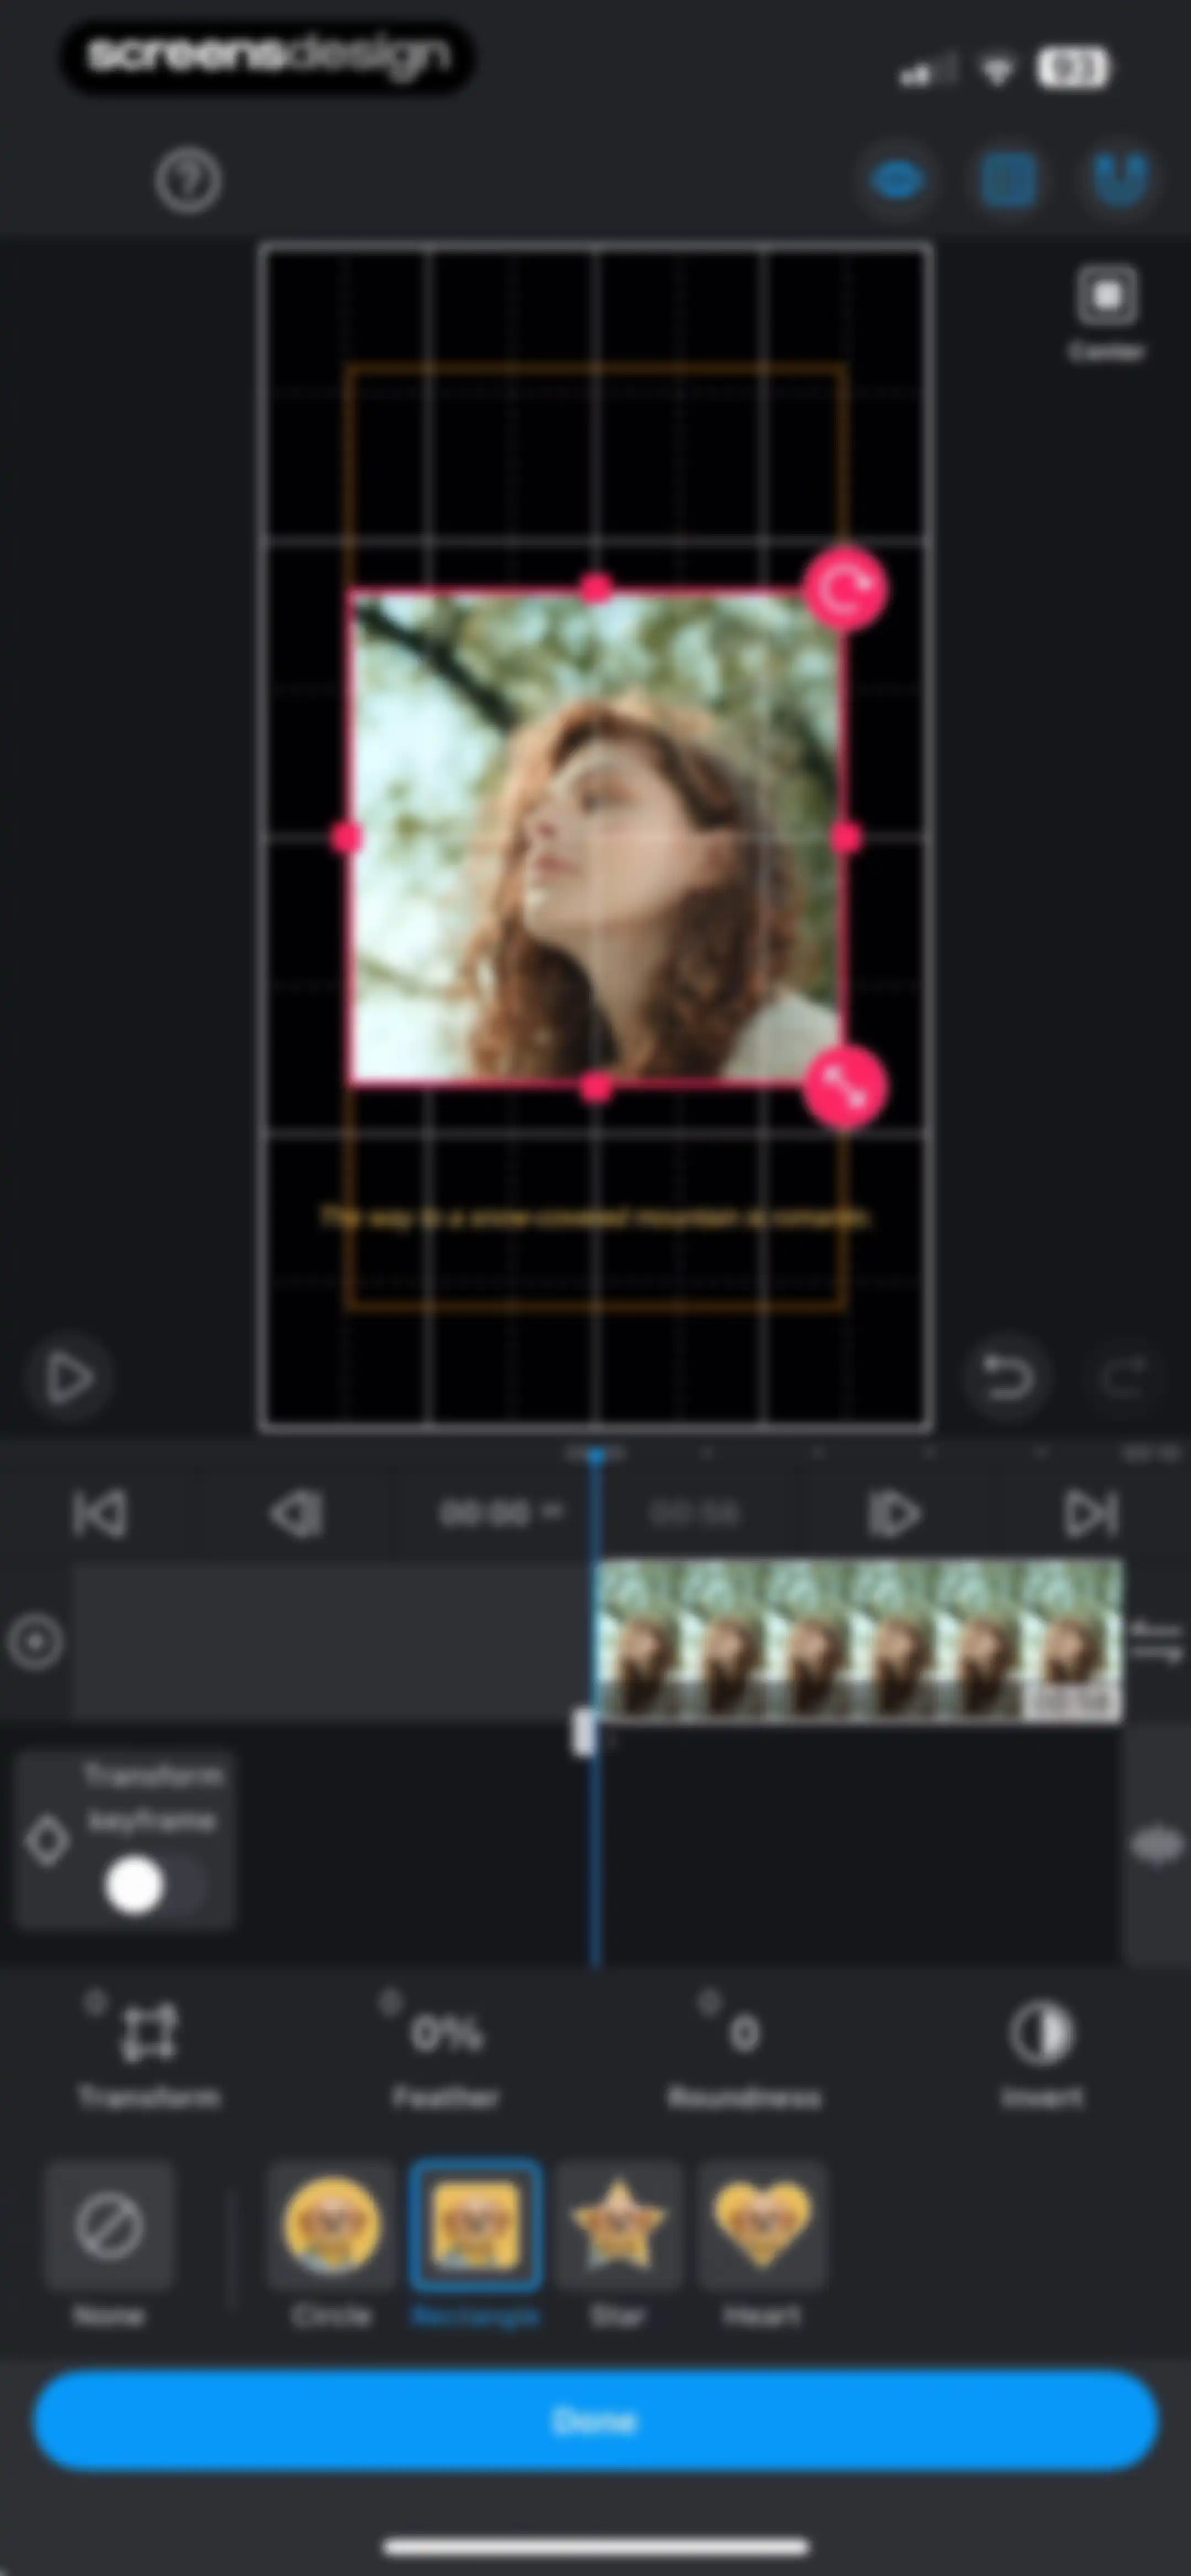This screenshot has width=1191, height=2576.
Task: Open the help question mark icon
Action: (x=188, y=180)
